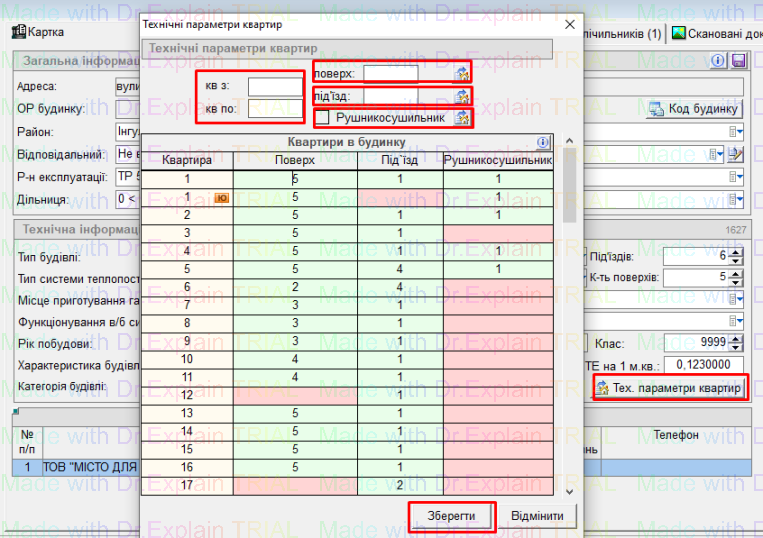This screenshot has width=763, height=538.
Task: Click the кв з input field
Action: pyautogui.click(x=275, y=87)
